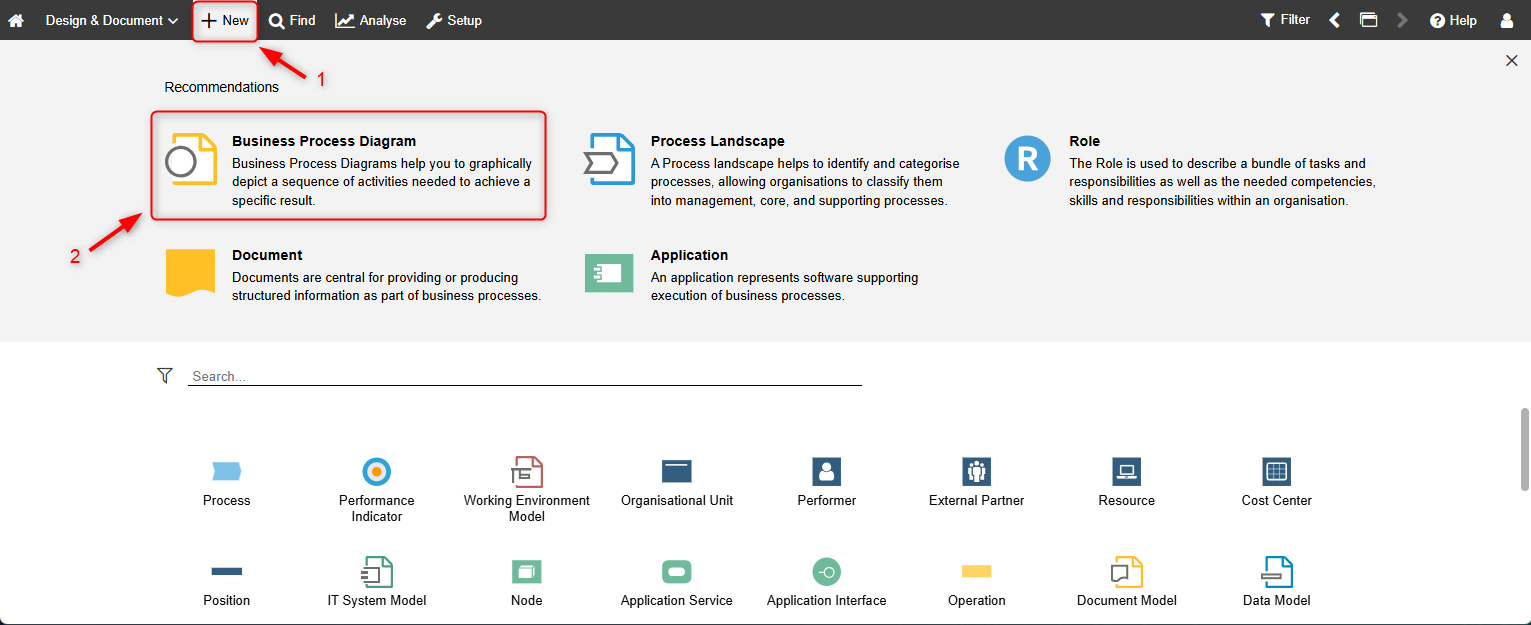Select Business Process Diagram recommendation
1531x625 pixels.
point(348,165)
